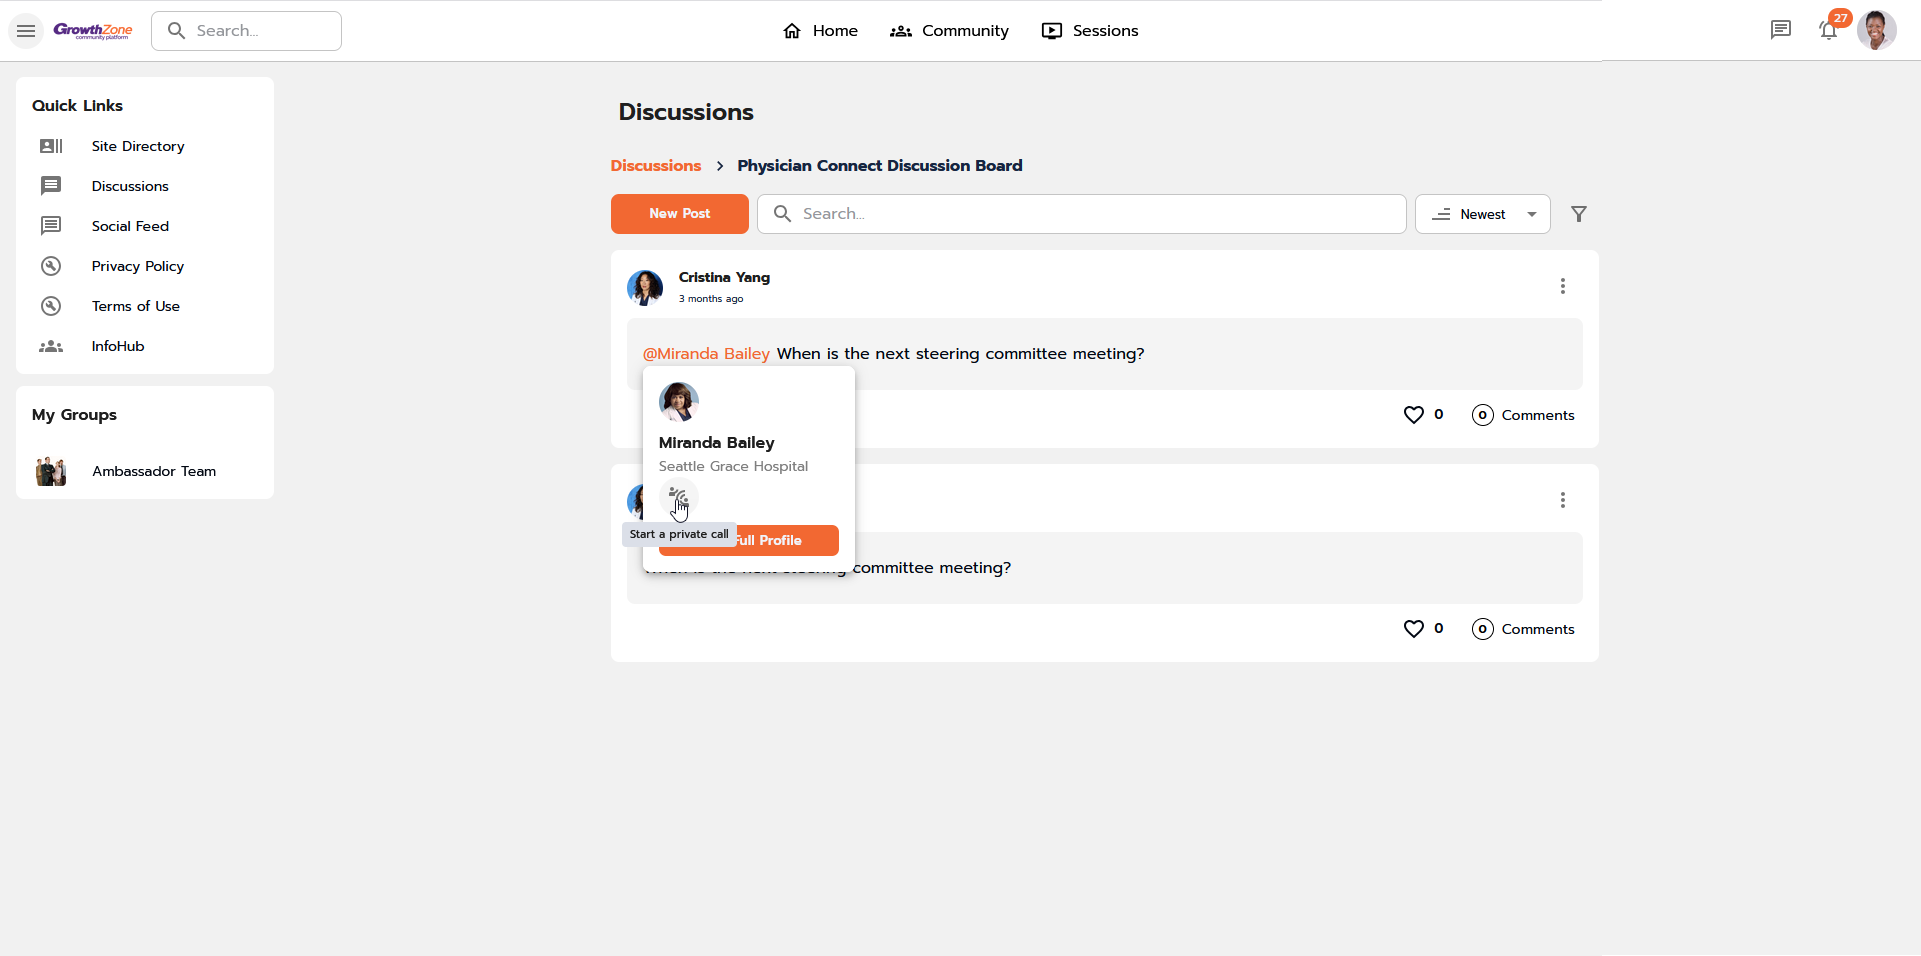Viewport: 1921px width, 956px height.
Task: Expand the Newest sort dropdown
Action: click(x=1482, y=214)
